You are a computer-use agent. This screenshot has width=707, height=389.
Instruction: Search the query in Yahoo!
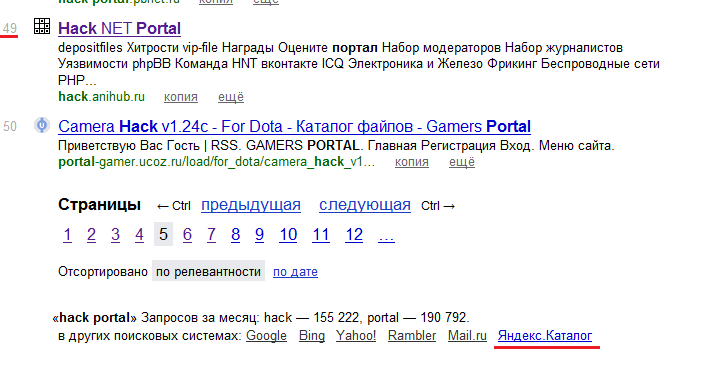coord(356,336)
